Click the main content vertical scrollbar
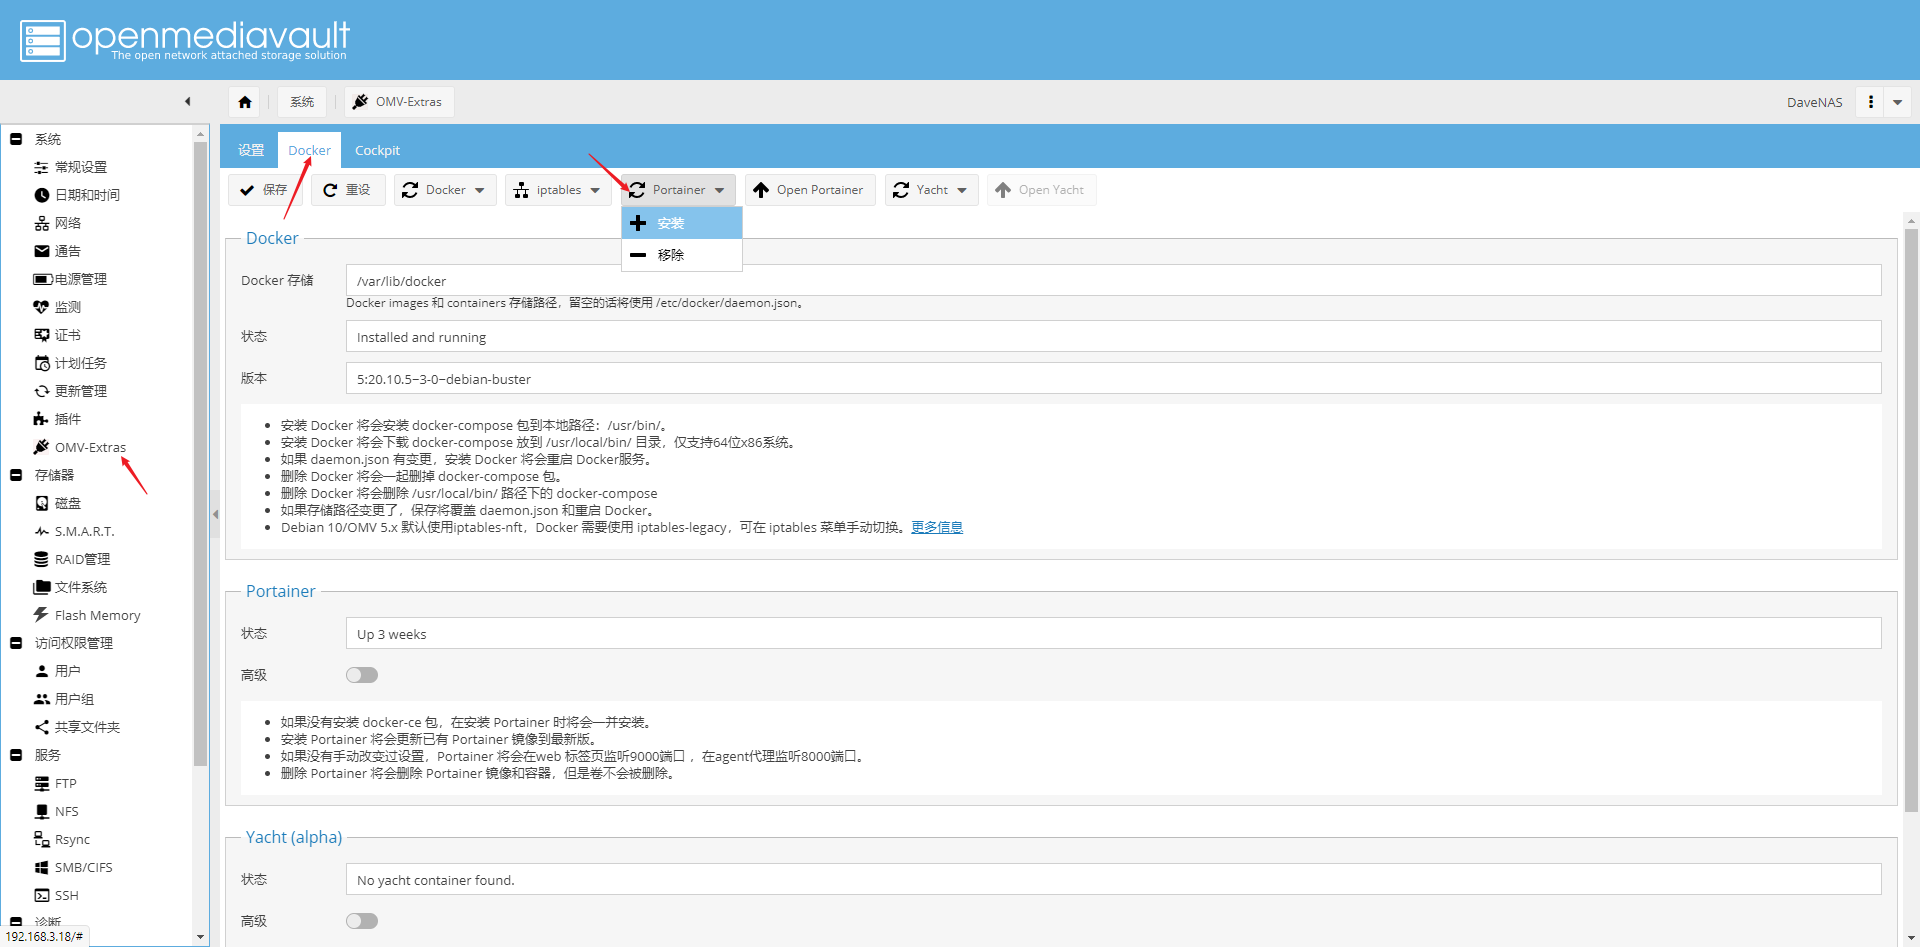1920x947 pixels. pyautogui.click(x=1911, y=520)
